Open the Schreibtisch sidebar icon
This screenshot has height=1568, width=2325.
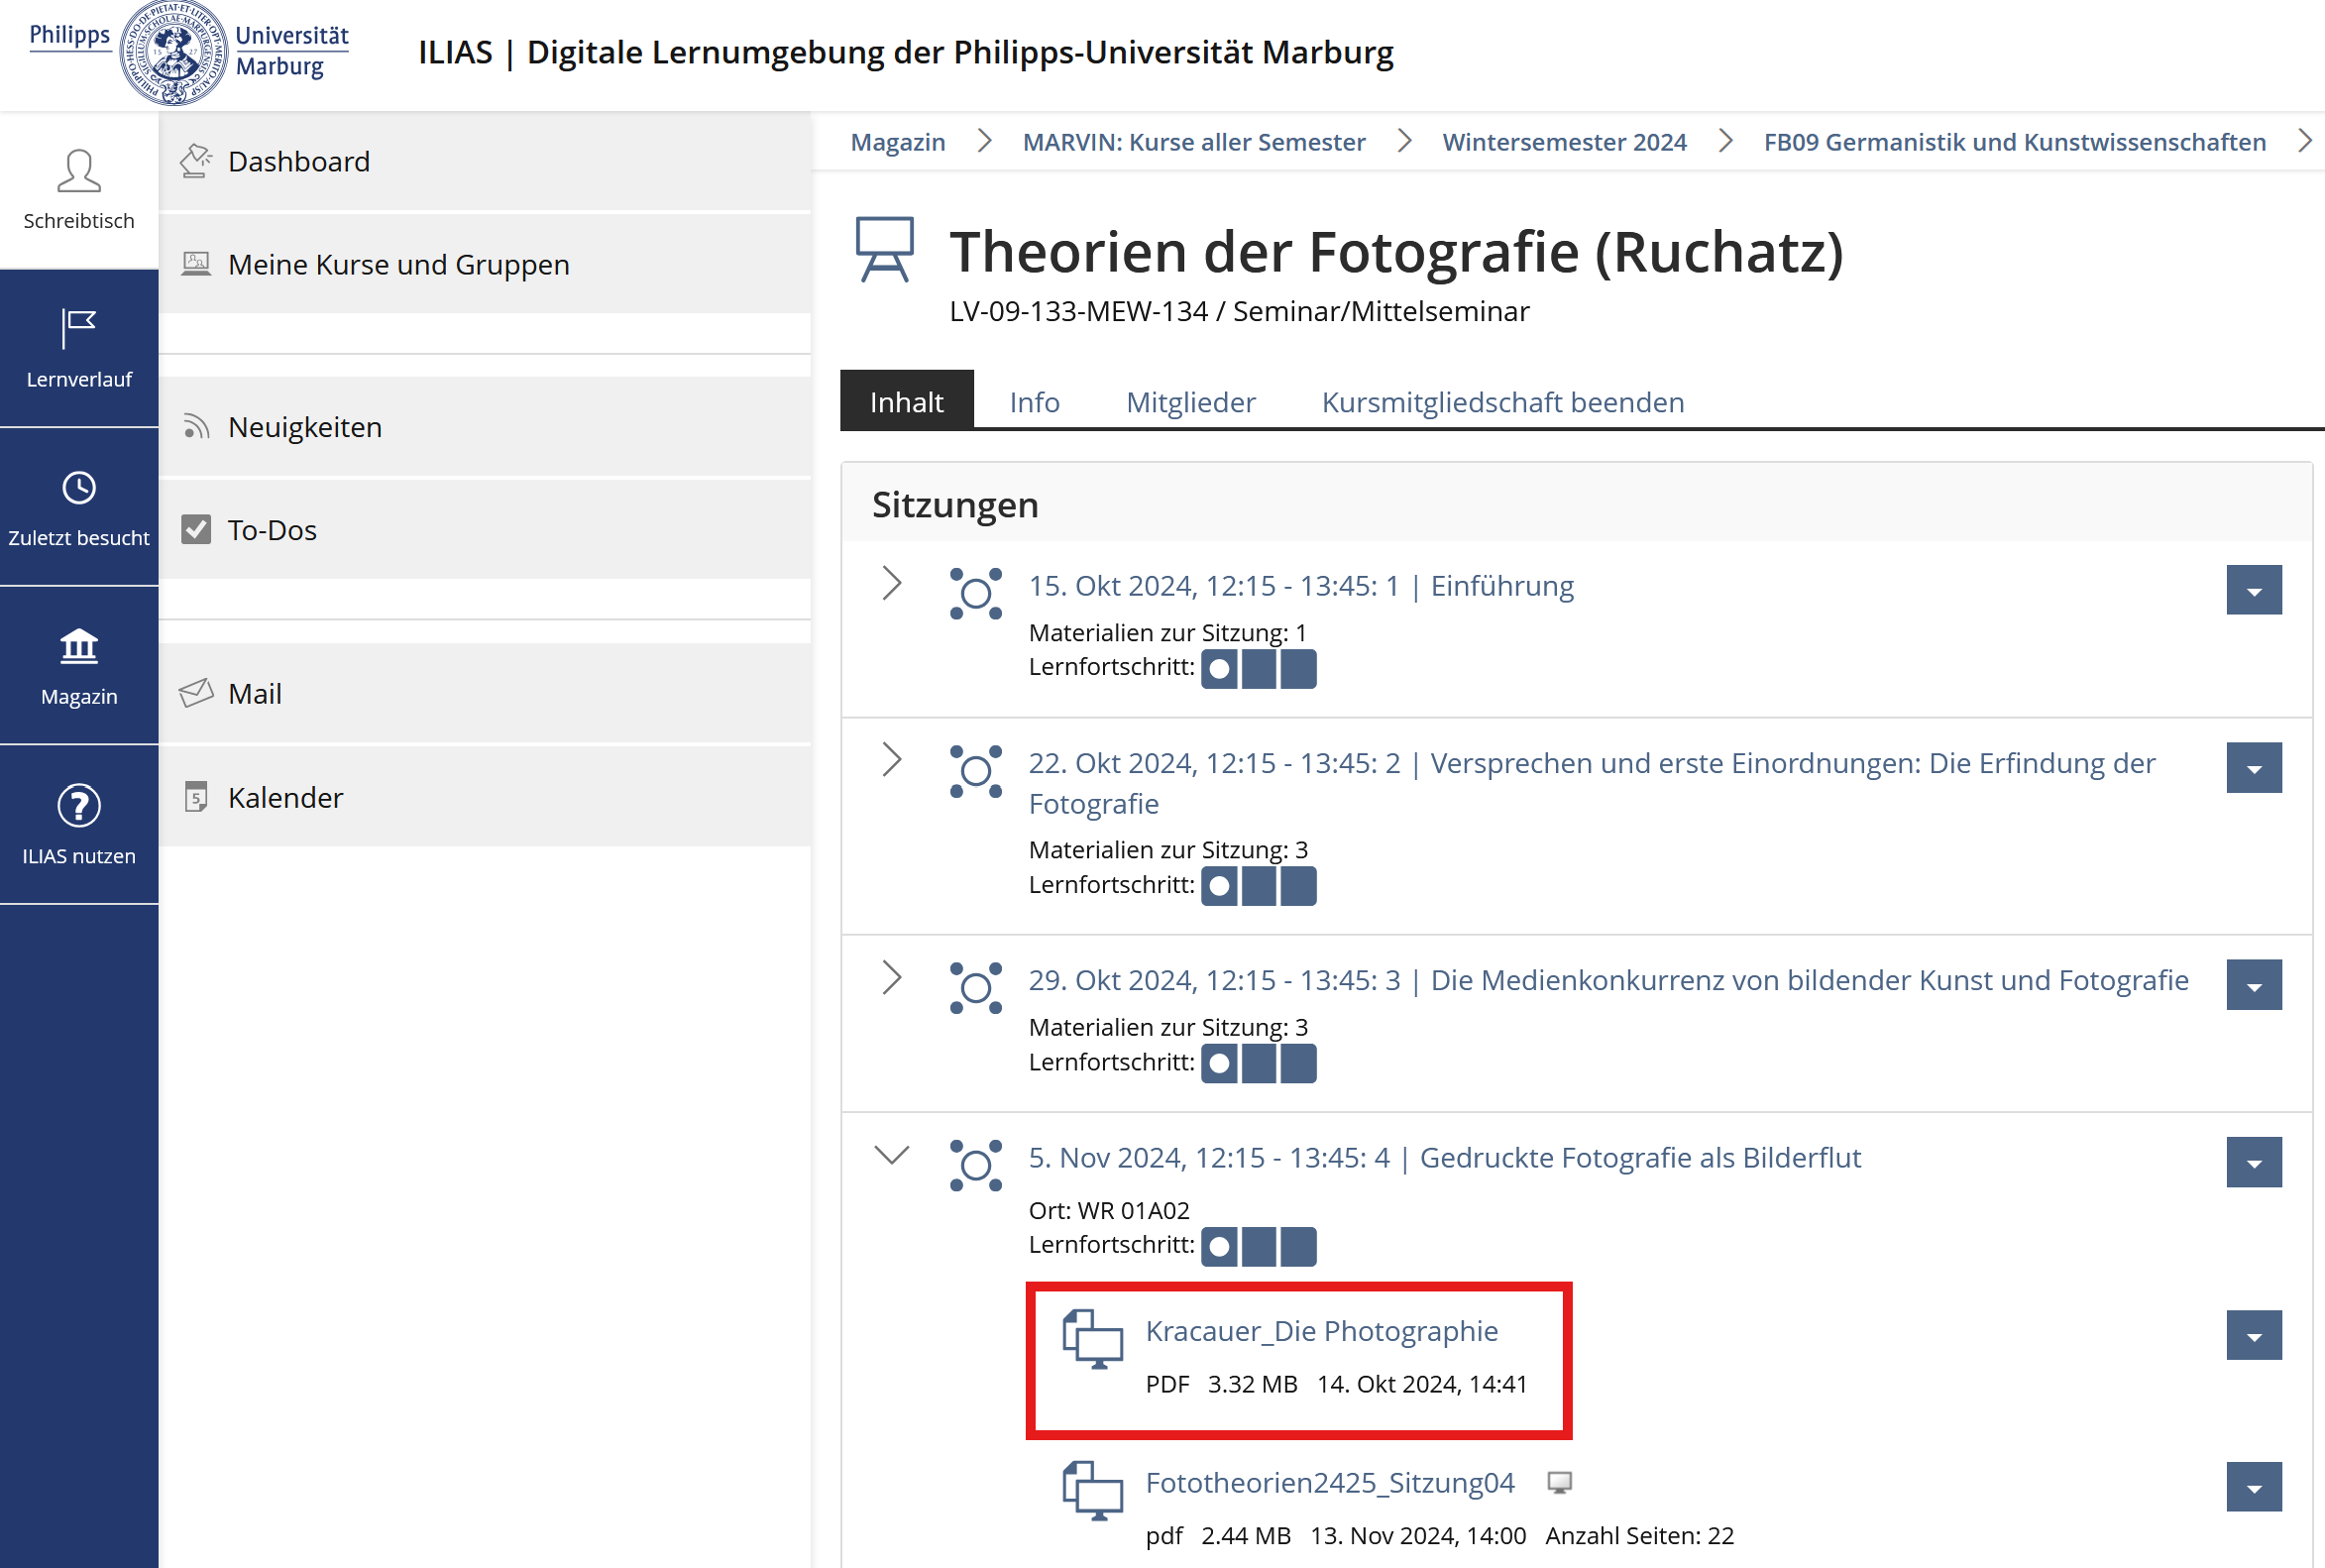[79, 172]
